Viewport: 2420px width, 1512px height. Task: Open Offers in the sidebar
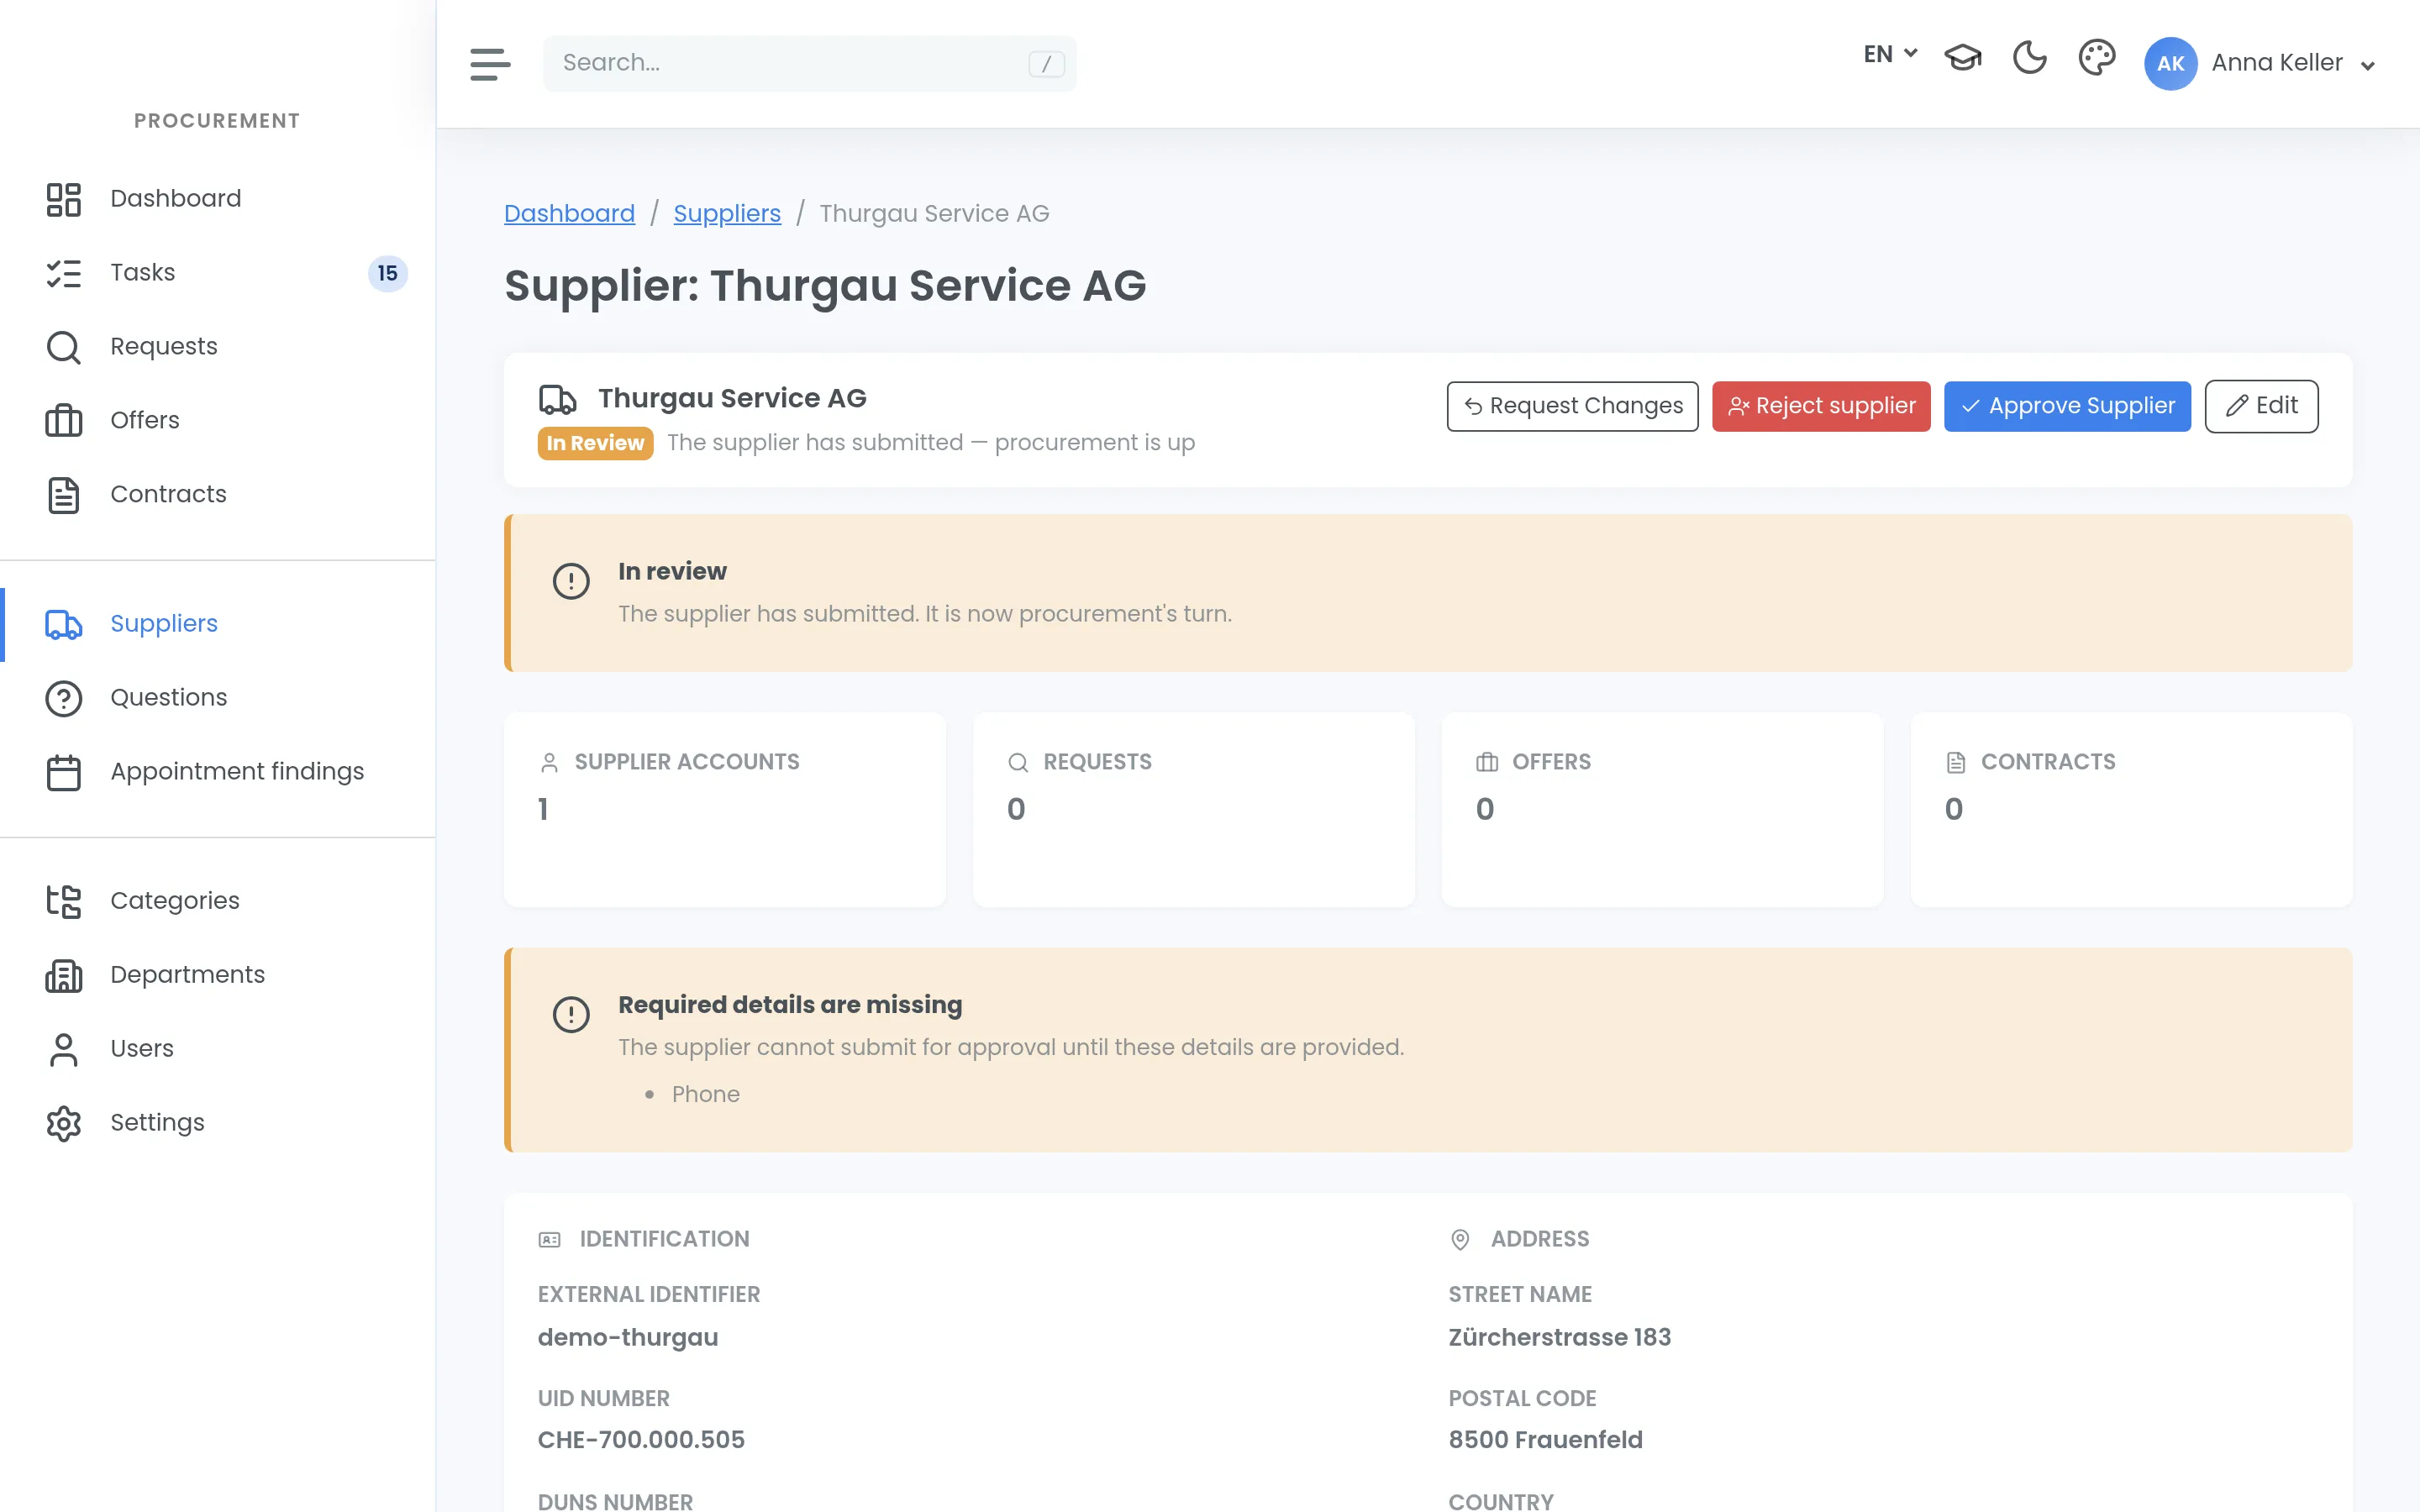(x=218, y=420)
